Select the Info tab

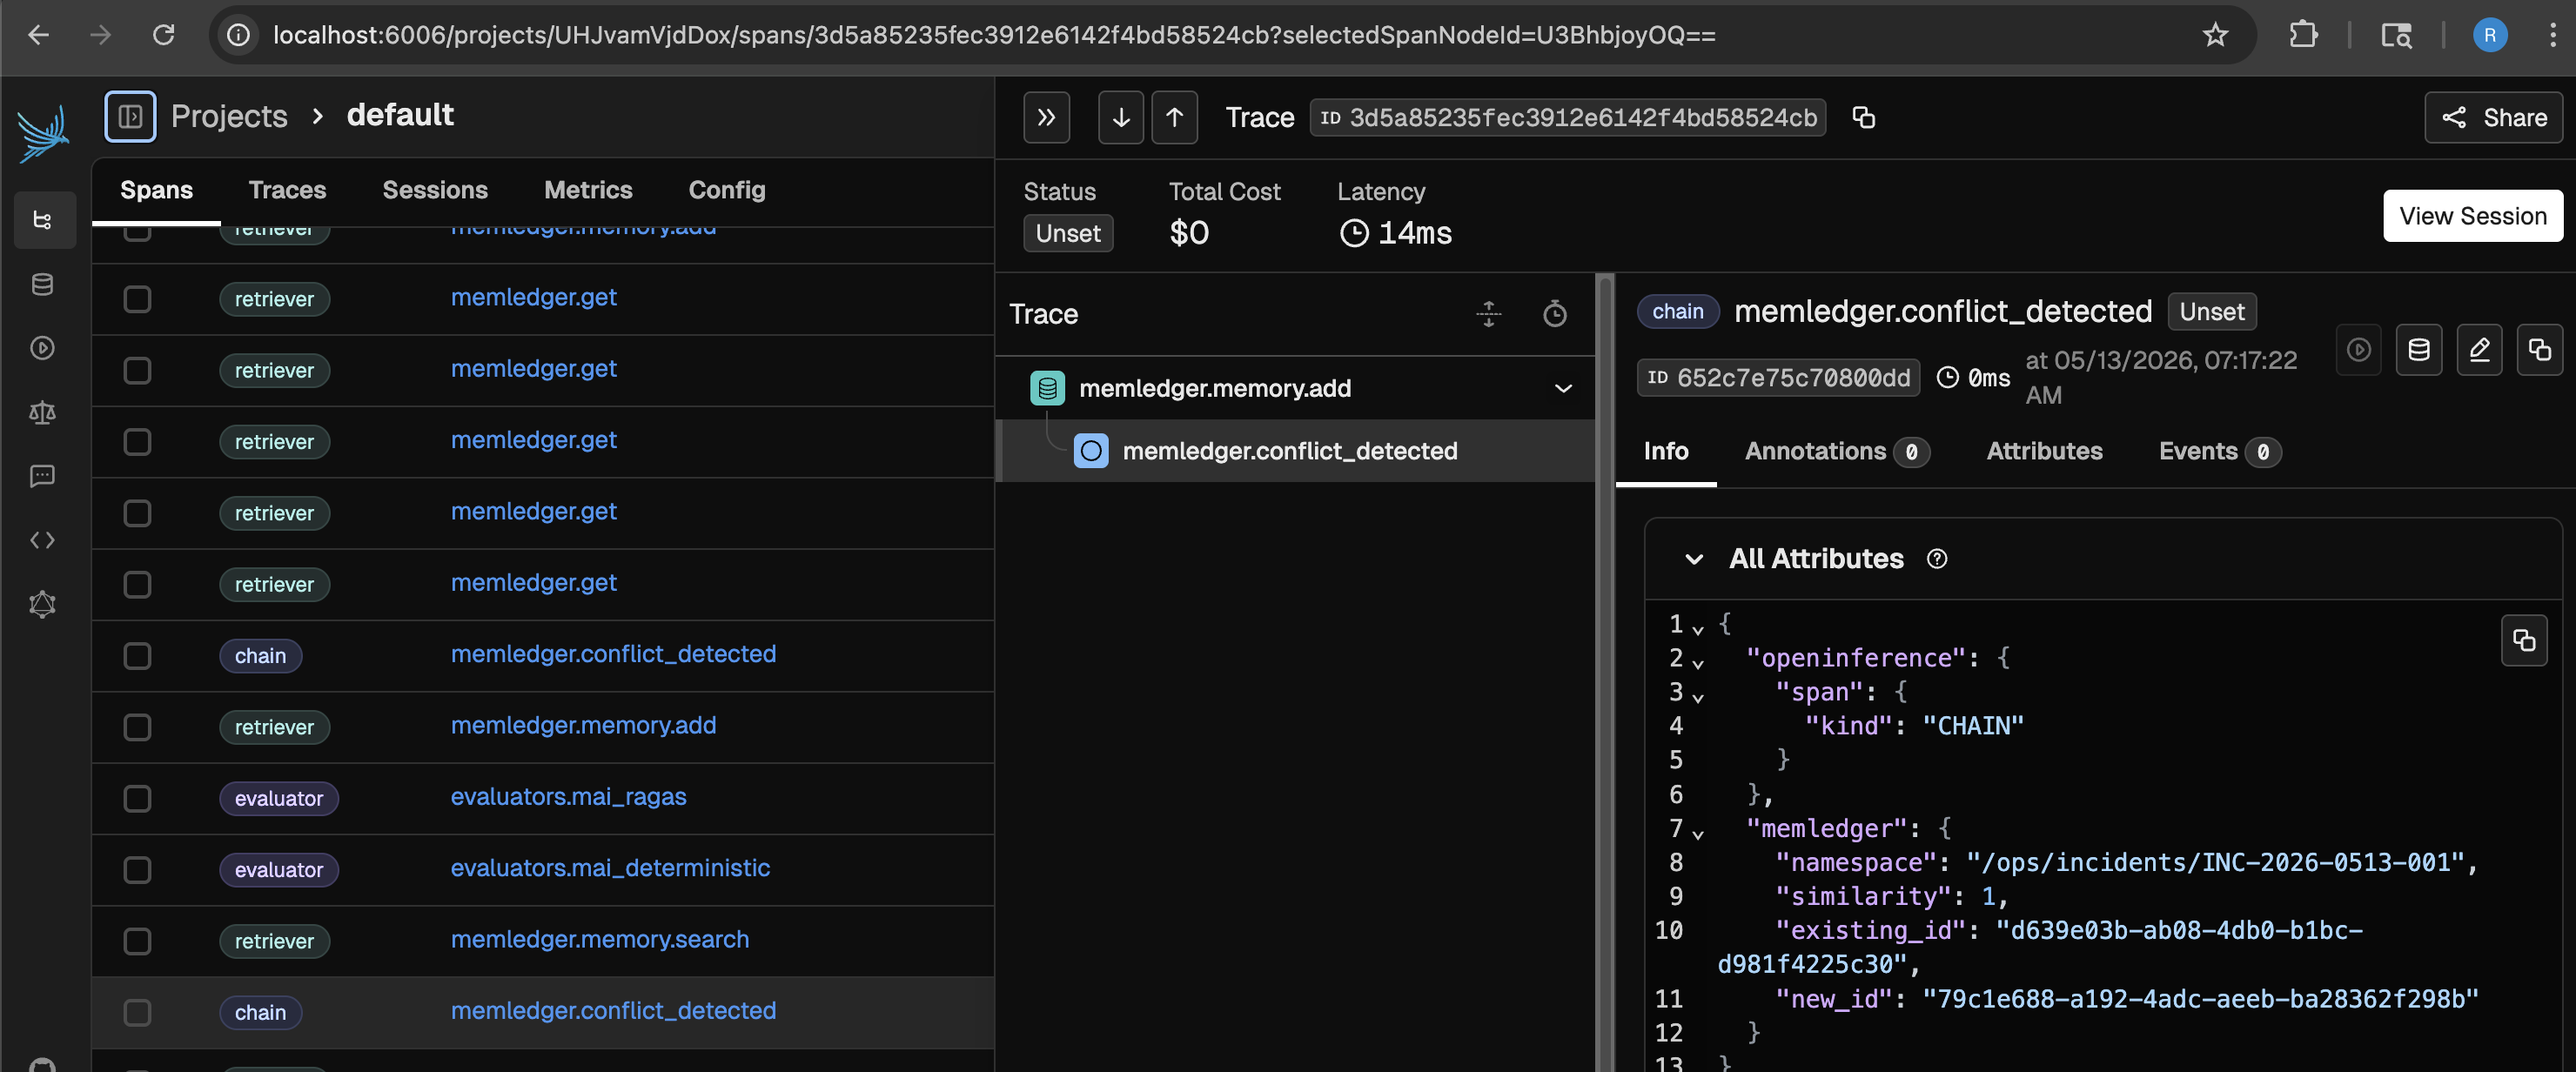coord(1666,452)
